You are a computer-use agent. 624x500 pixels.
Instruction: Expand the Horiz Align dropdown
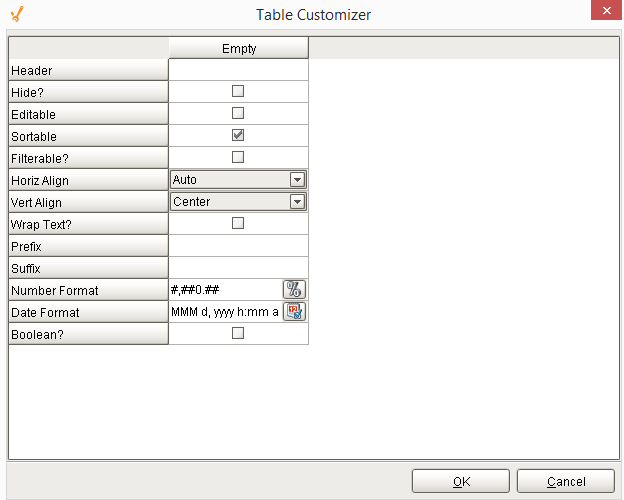tap(296, 180)
